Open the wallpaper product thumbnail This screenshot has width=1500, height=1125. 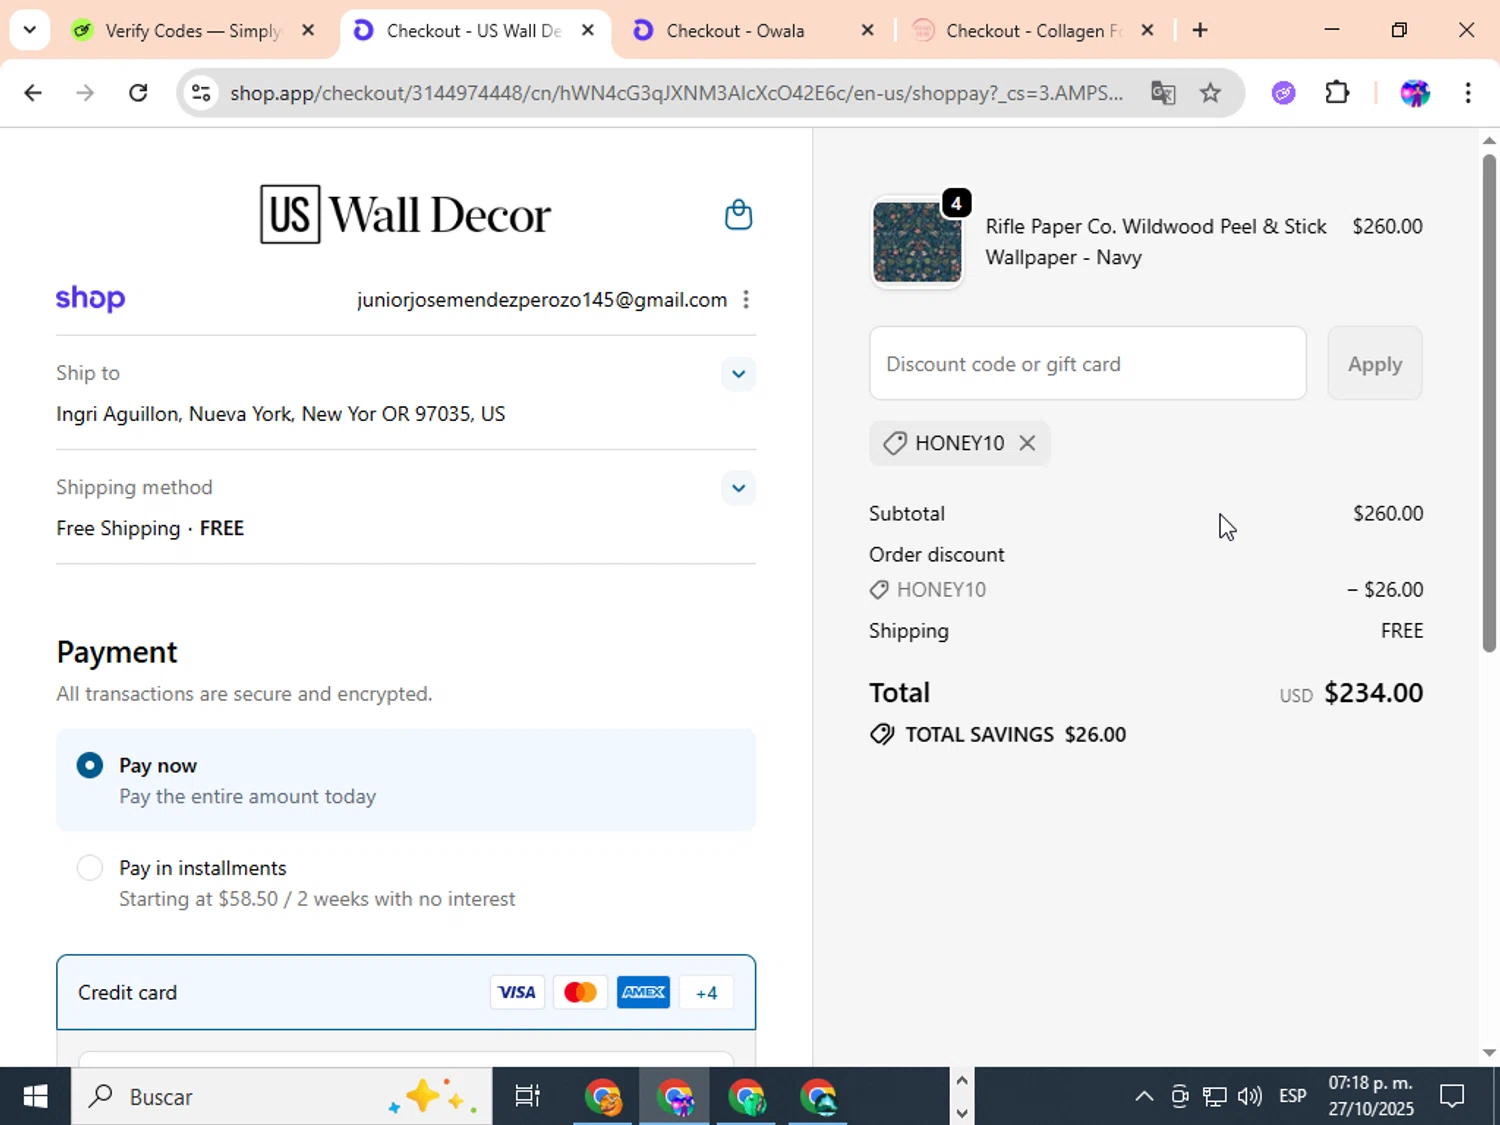(x=917, y=242)
